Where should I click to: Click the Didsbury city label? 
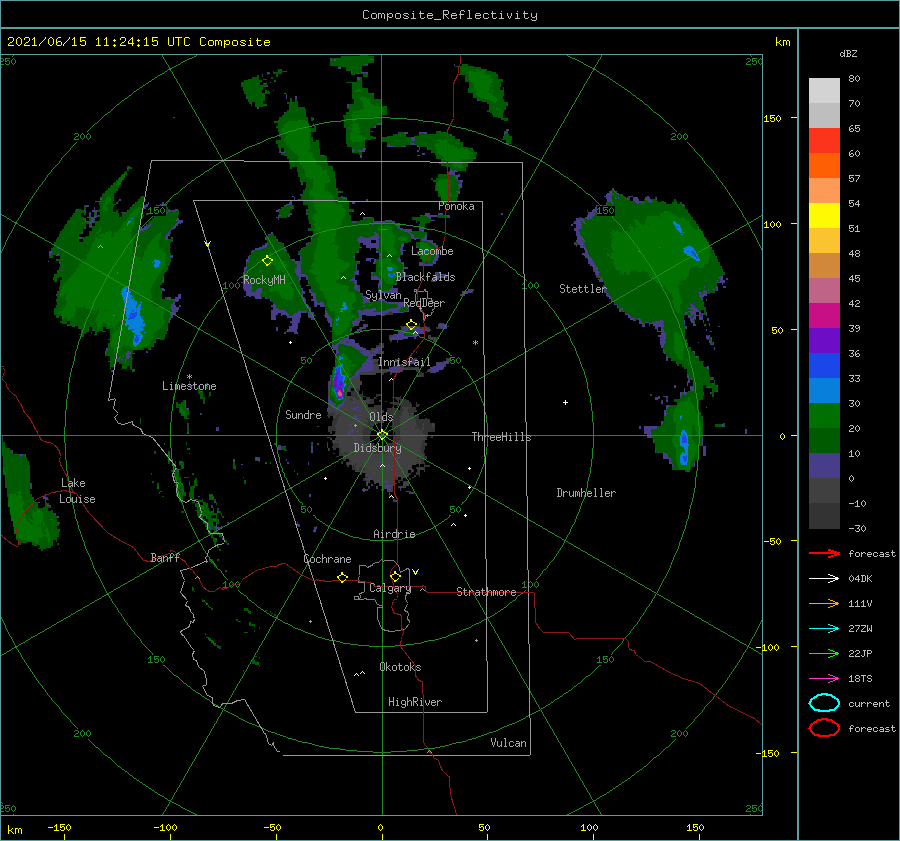click(377, 448)
